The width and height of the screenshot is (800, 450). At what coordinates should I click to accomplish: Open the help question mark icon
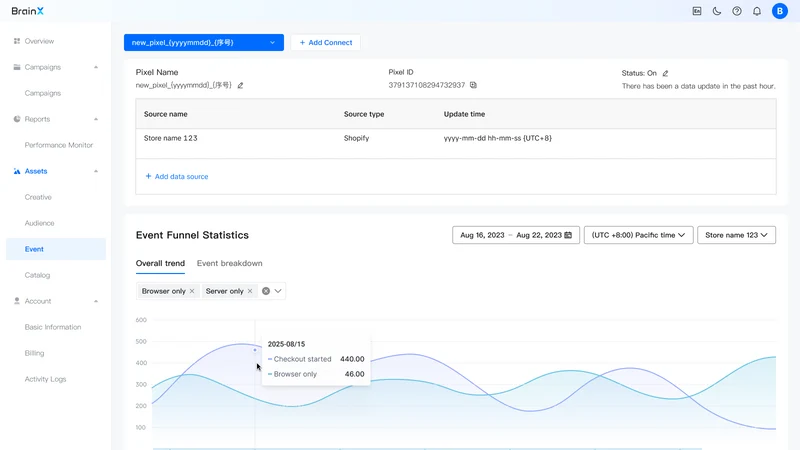(x=737, y=11)
